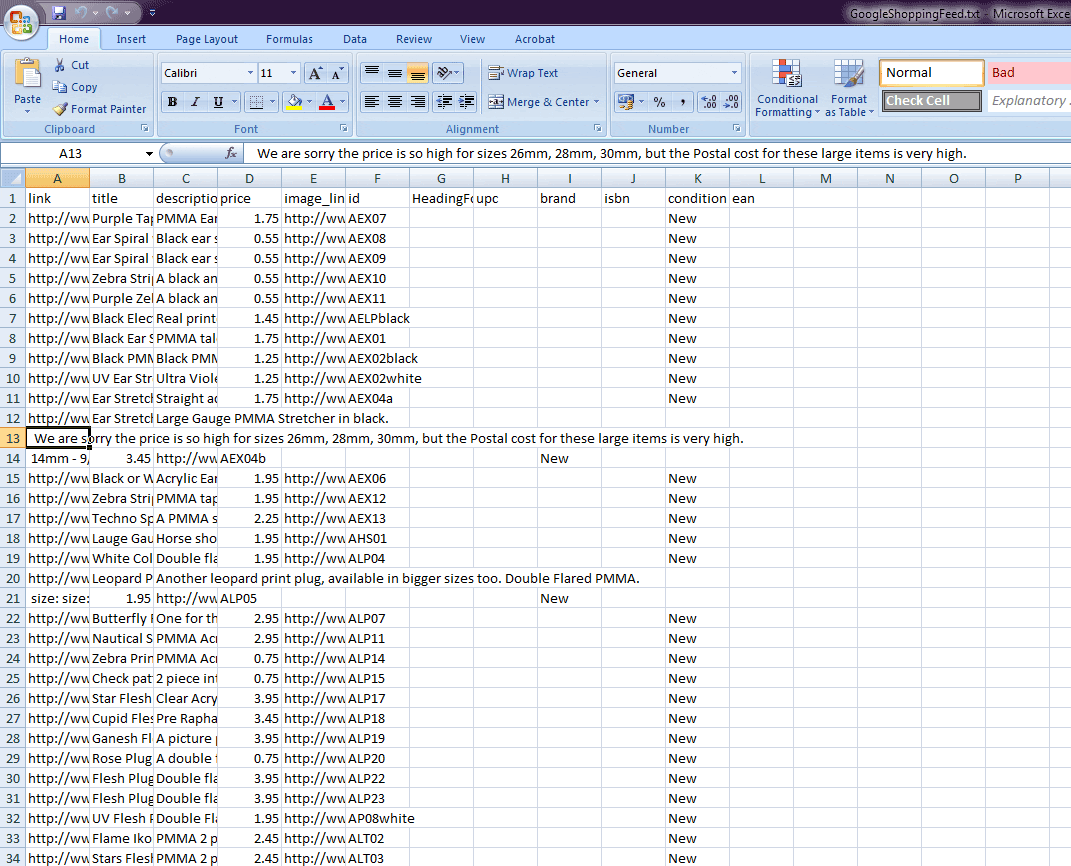Click the Cut scissors icon
The image size is (1071, 866).
[61, 65]
